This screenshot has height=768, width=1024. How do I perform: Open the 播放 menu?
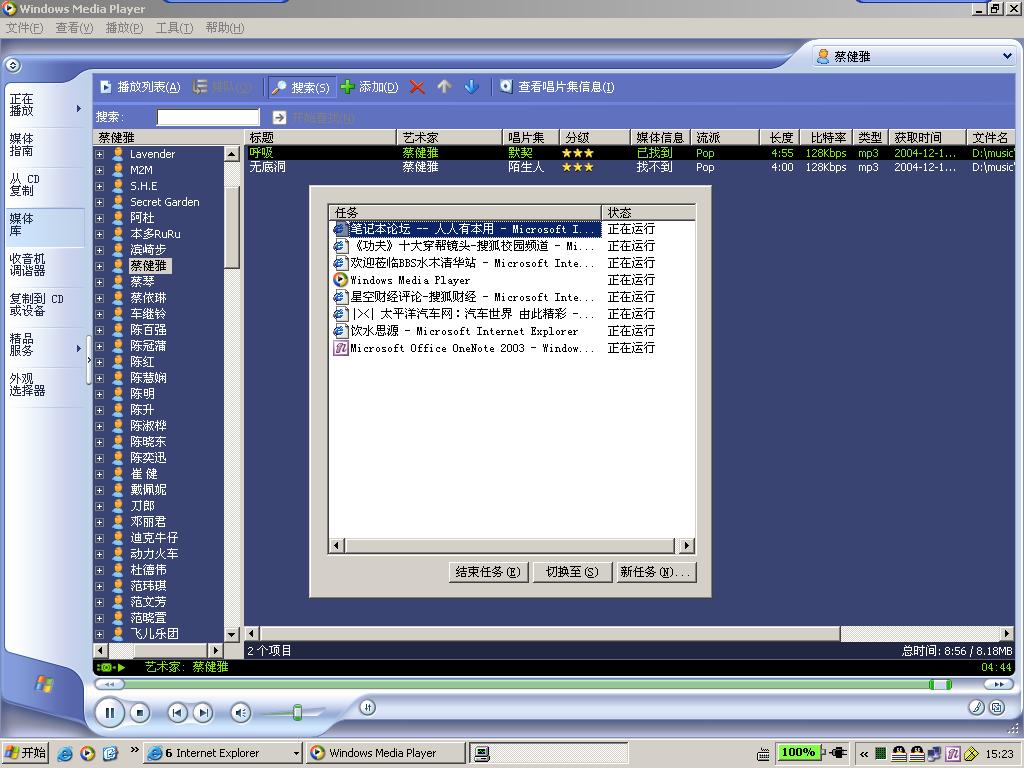[x=124, y=27]
